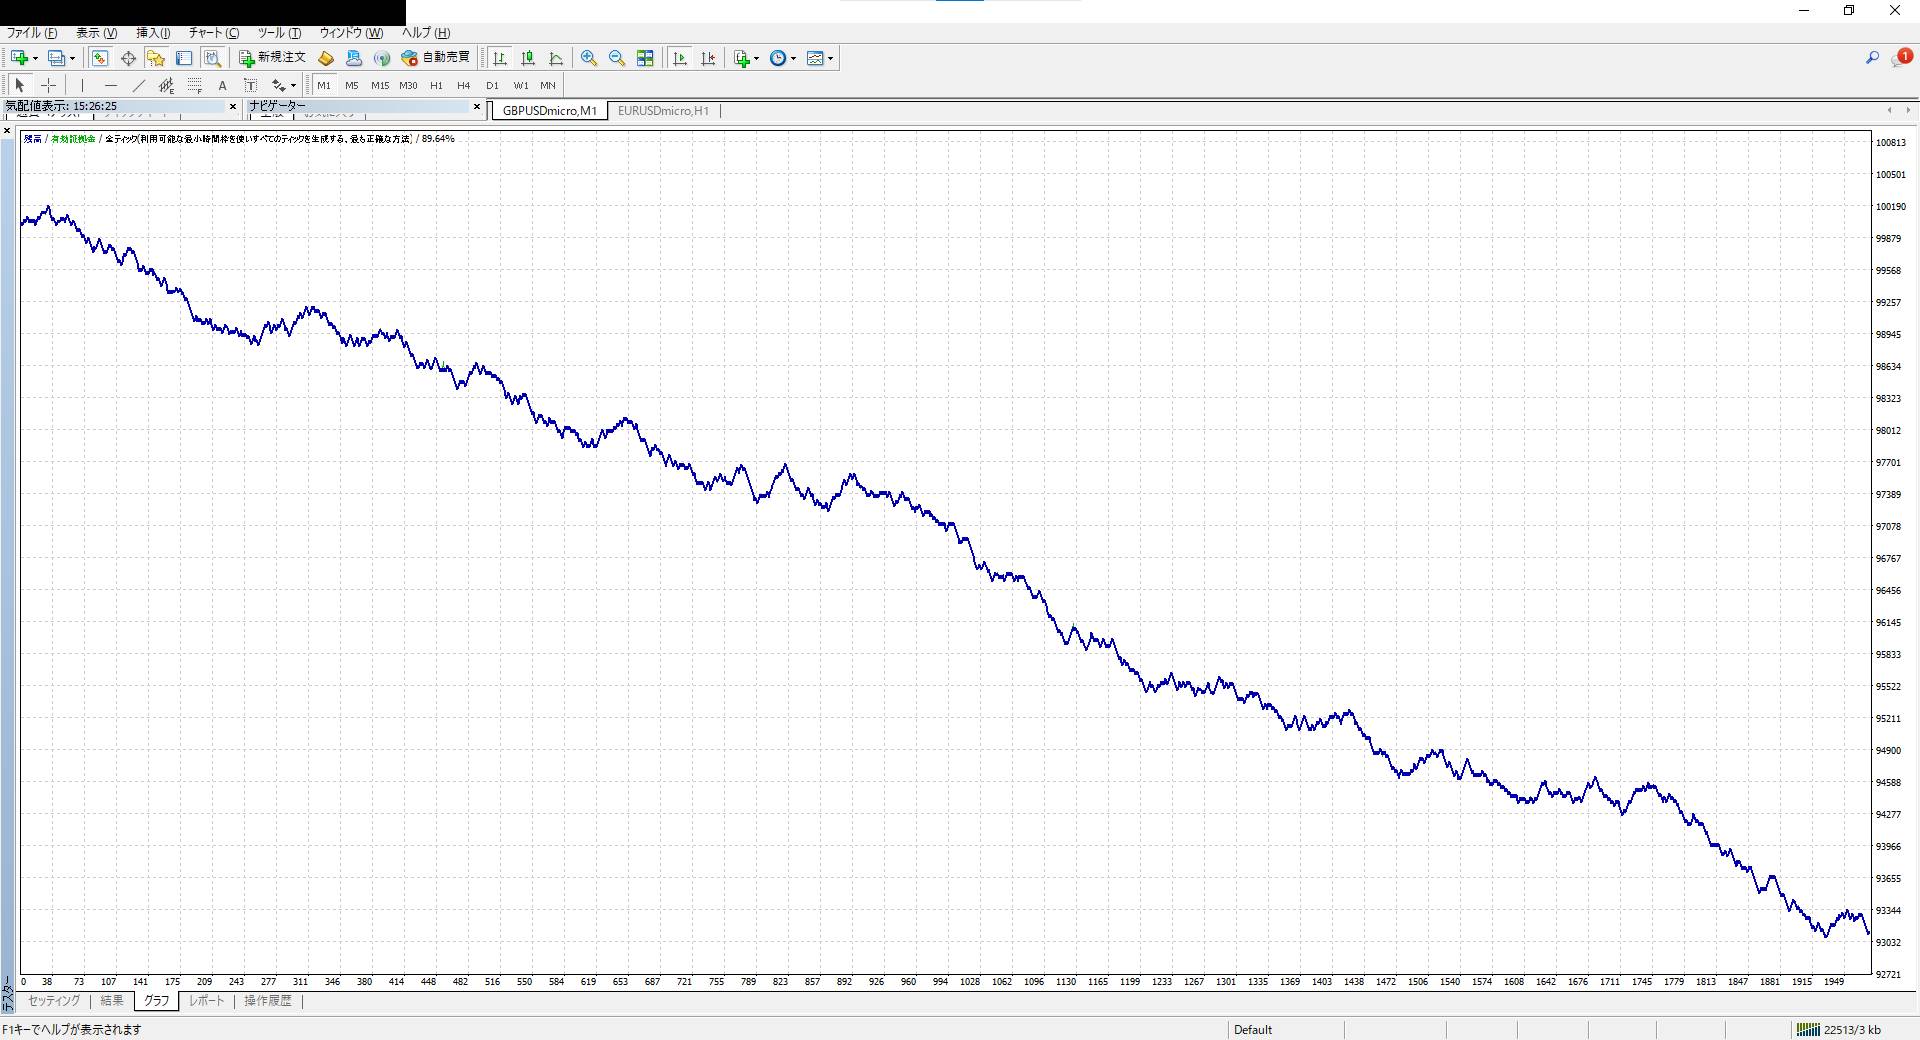Click the connection status 22513/3 kb
The image size is (1920, 1040).
1839,1030
